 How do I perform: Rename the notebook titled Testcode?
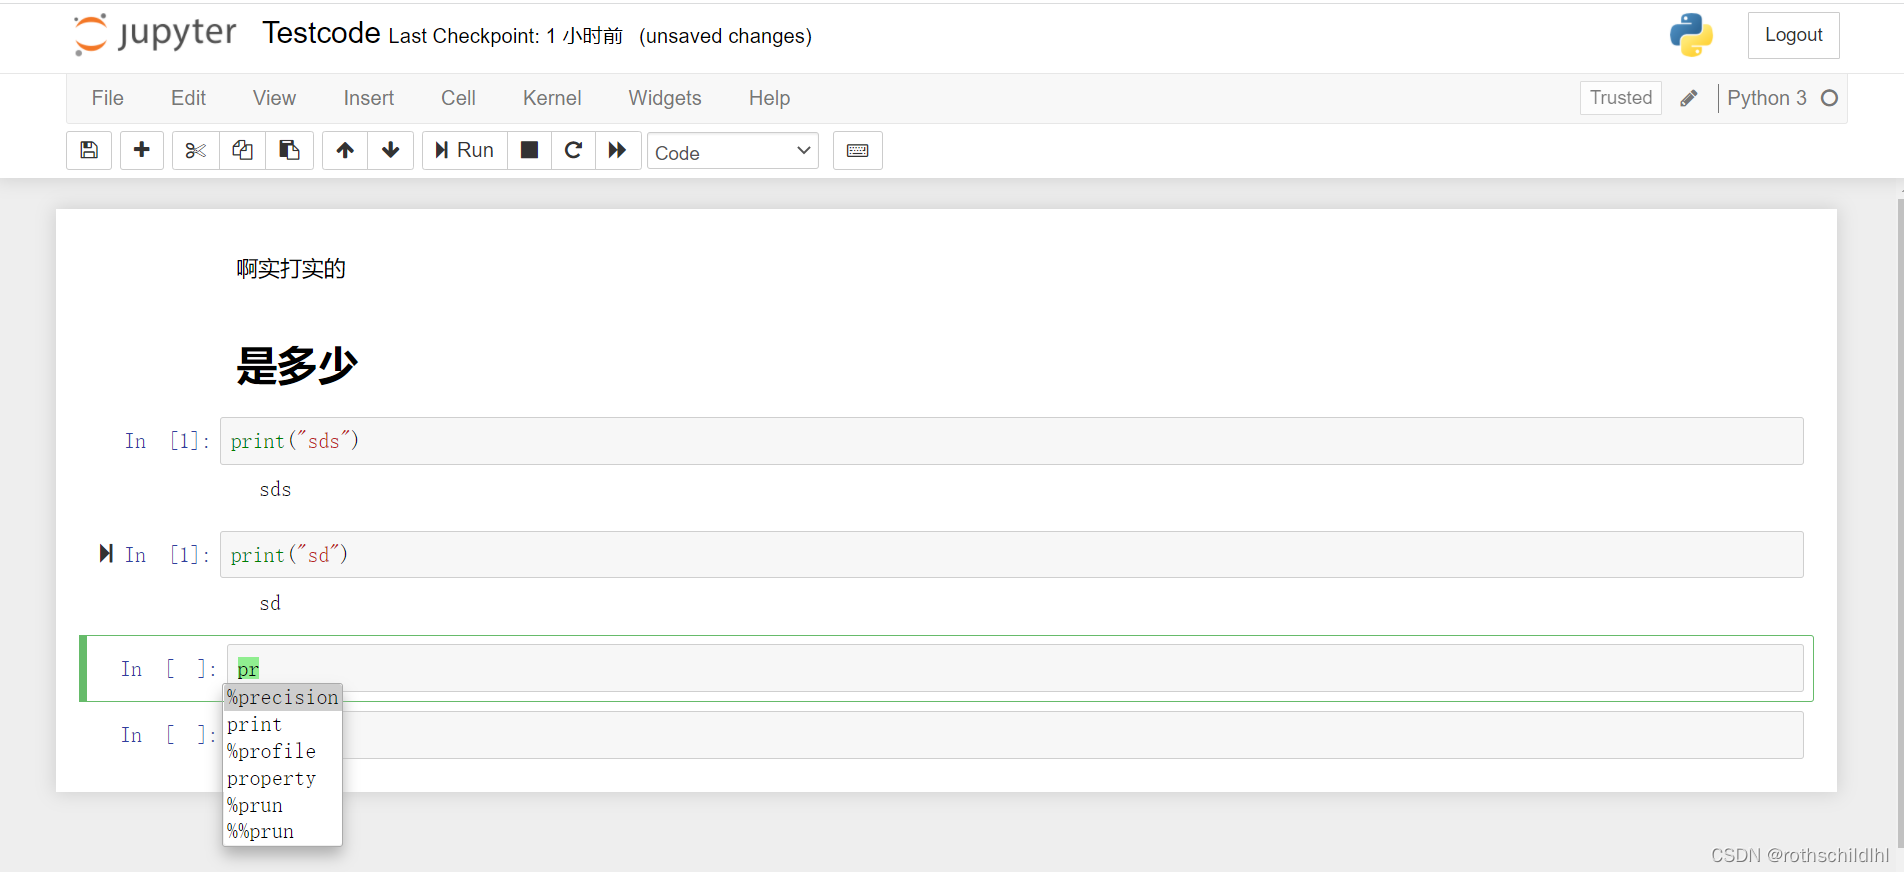coord(321,33)
